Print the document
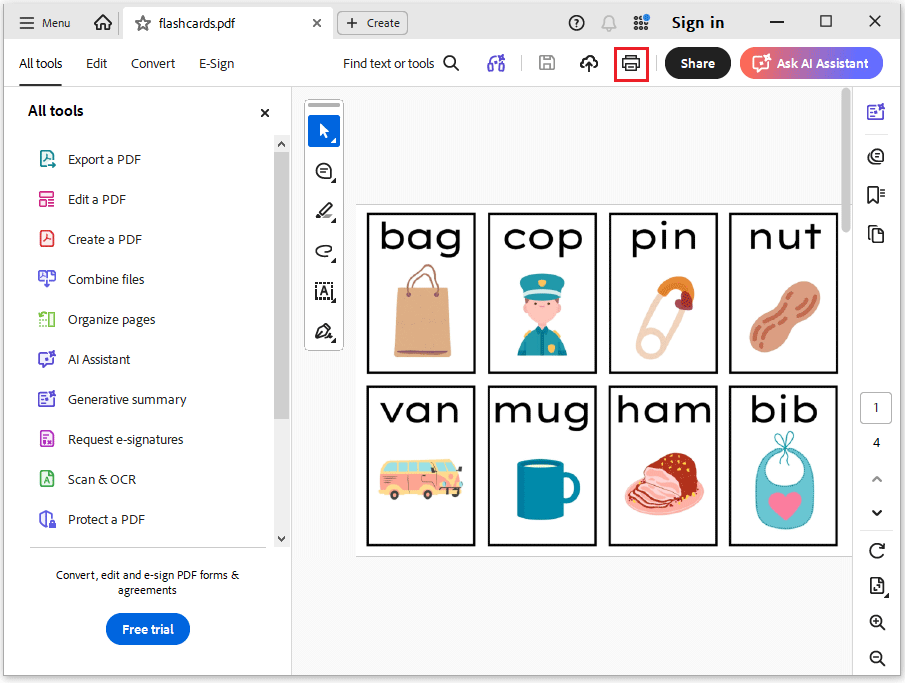This screenshot has width=905, height=683. (631, 64)
